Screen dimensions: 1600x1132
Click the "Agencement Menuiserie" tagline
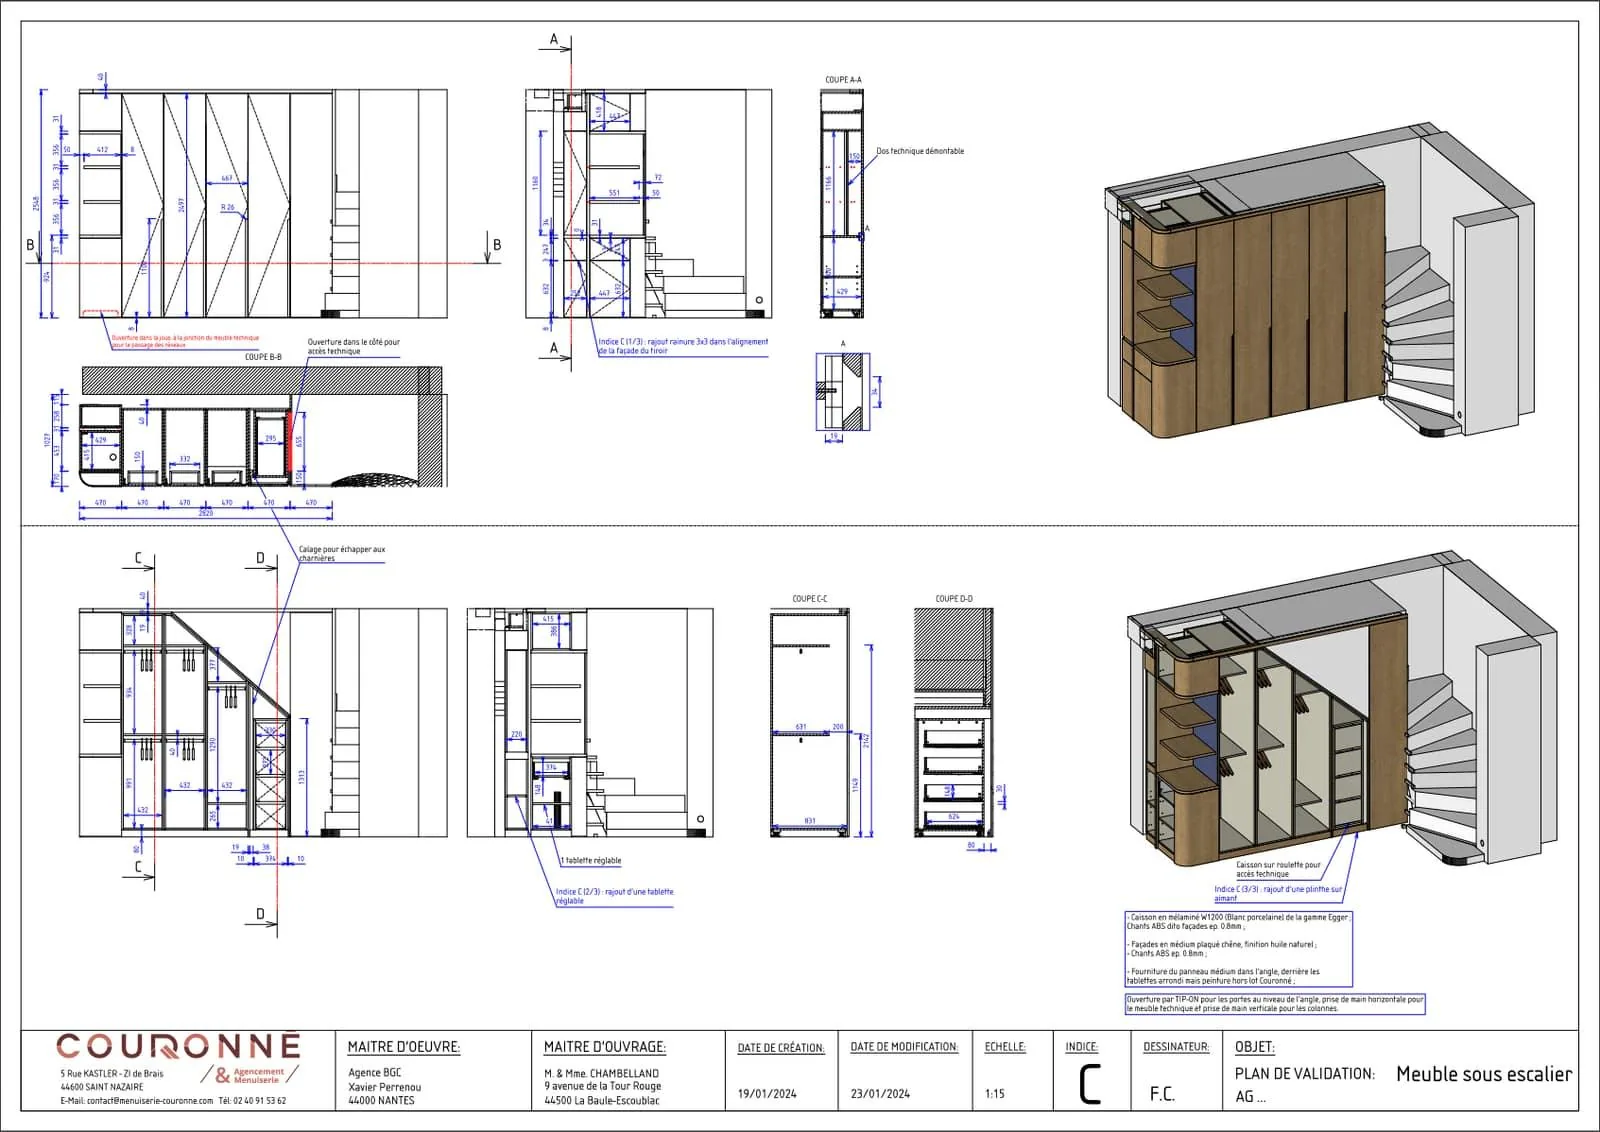tap(259, 1076)
